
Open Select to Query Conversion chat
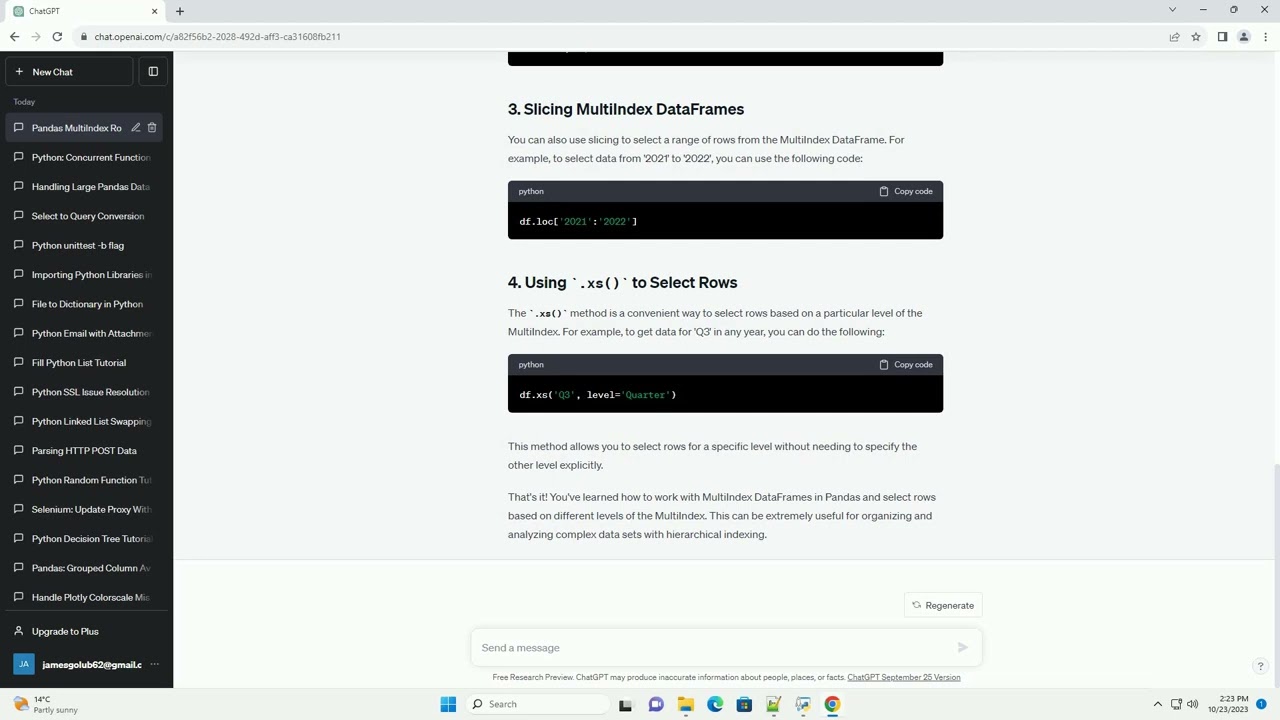pyautogui.click(x=86, y=216)
